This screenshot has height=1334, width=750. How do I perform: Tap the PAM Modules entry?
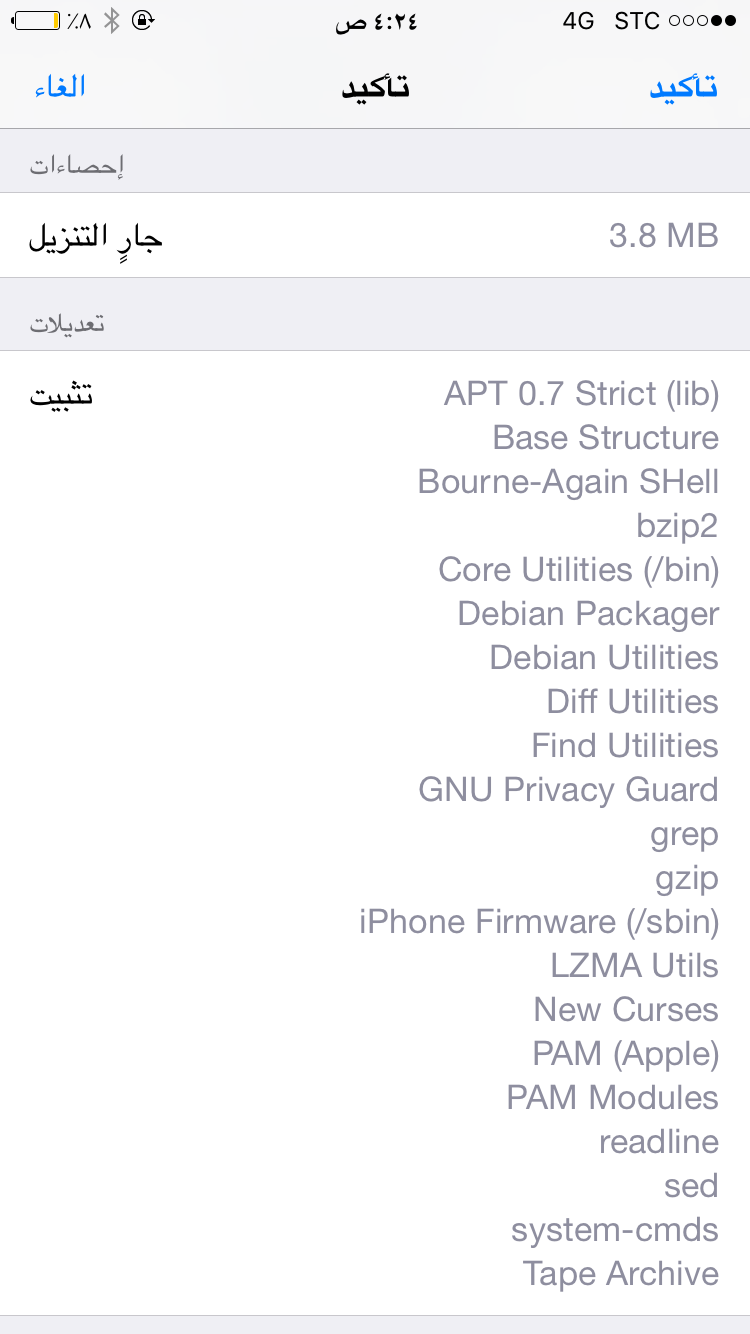[612, 1098]
